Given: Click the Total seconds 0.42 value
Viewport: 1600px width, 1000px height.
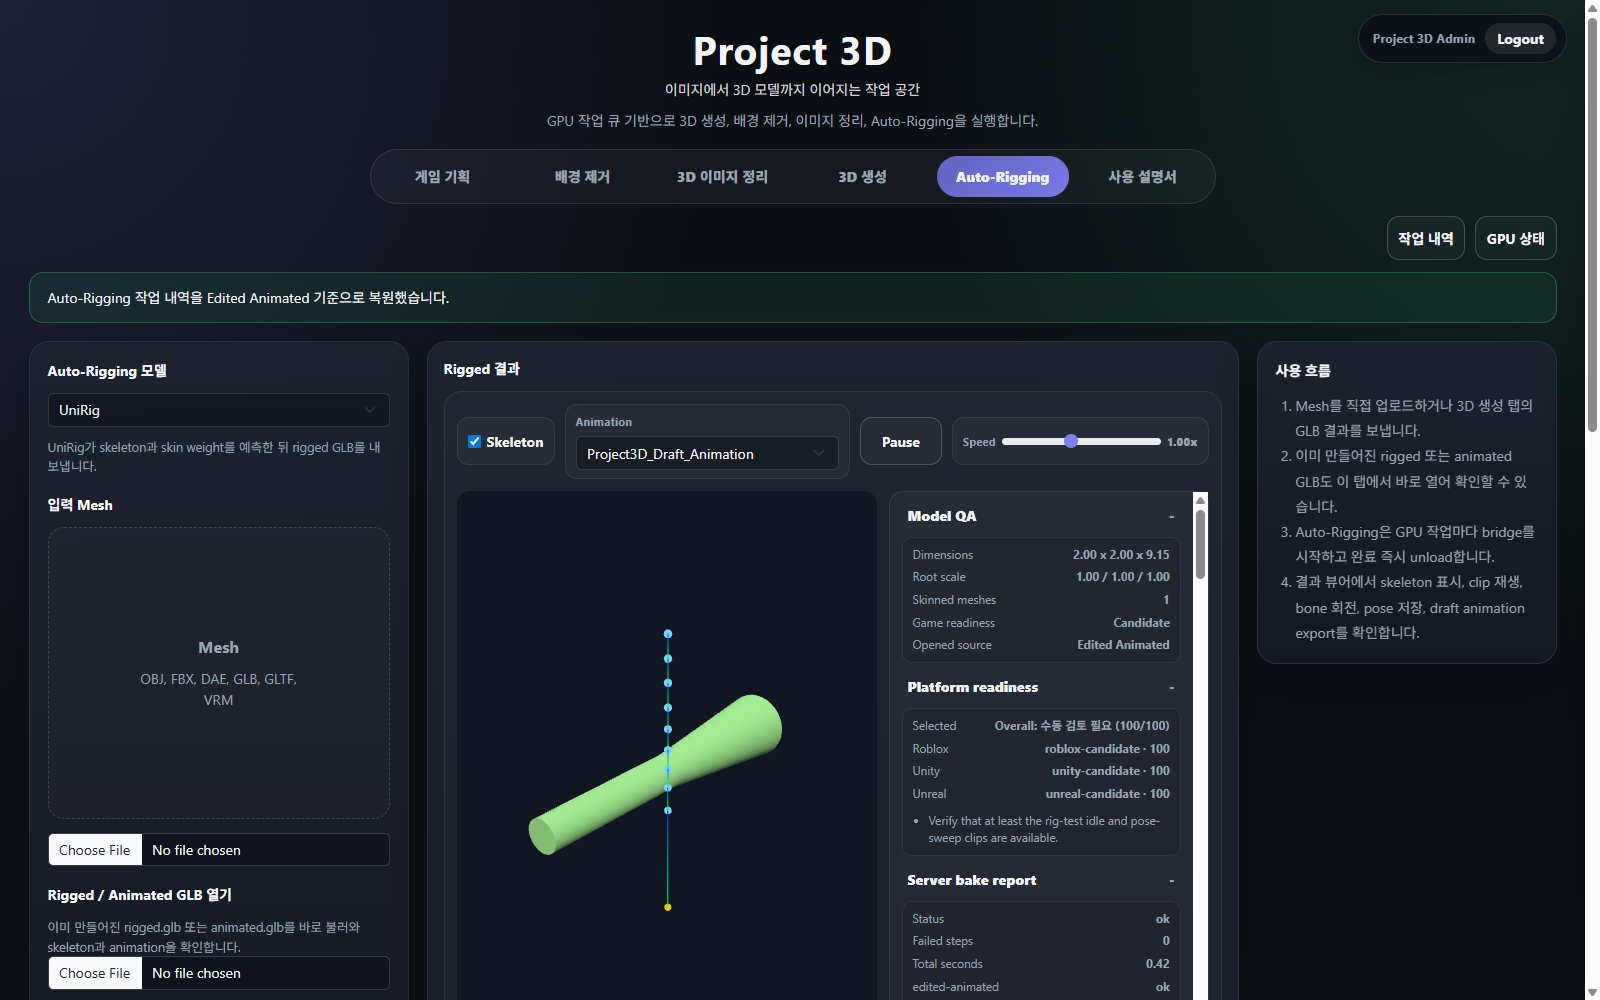Looking at the screenshot, I should pos(1157,964).
